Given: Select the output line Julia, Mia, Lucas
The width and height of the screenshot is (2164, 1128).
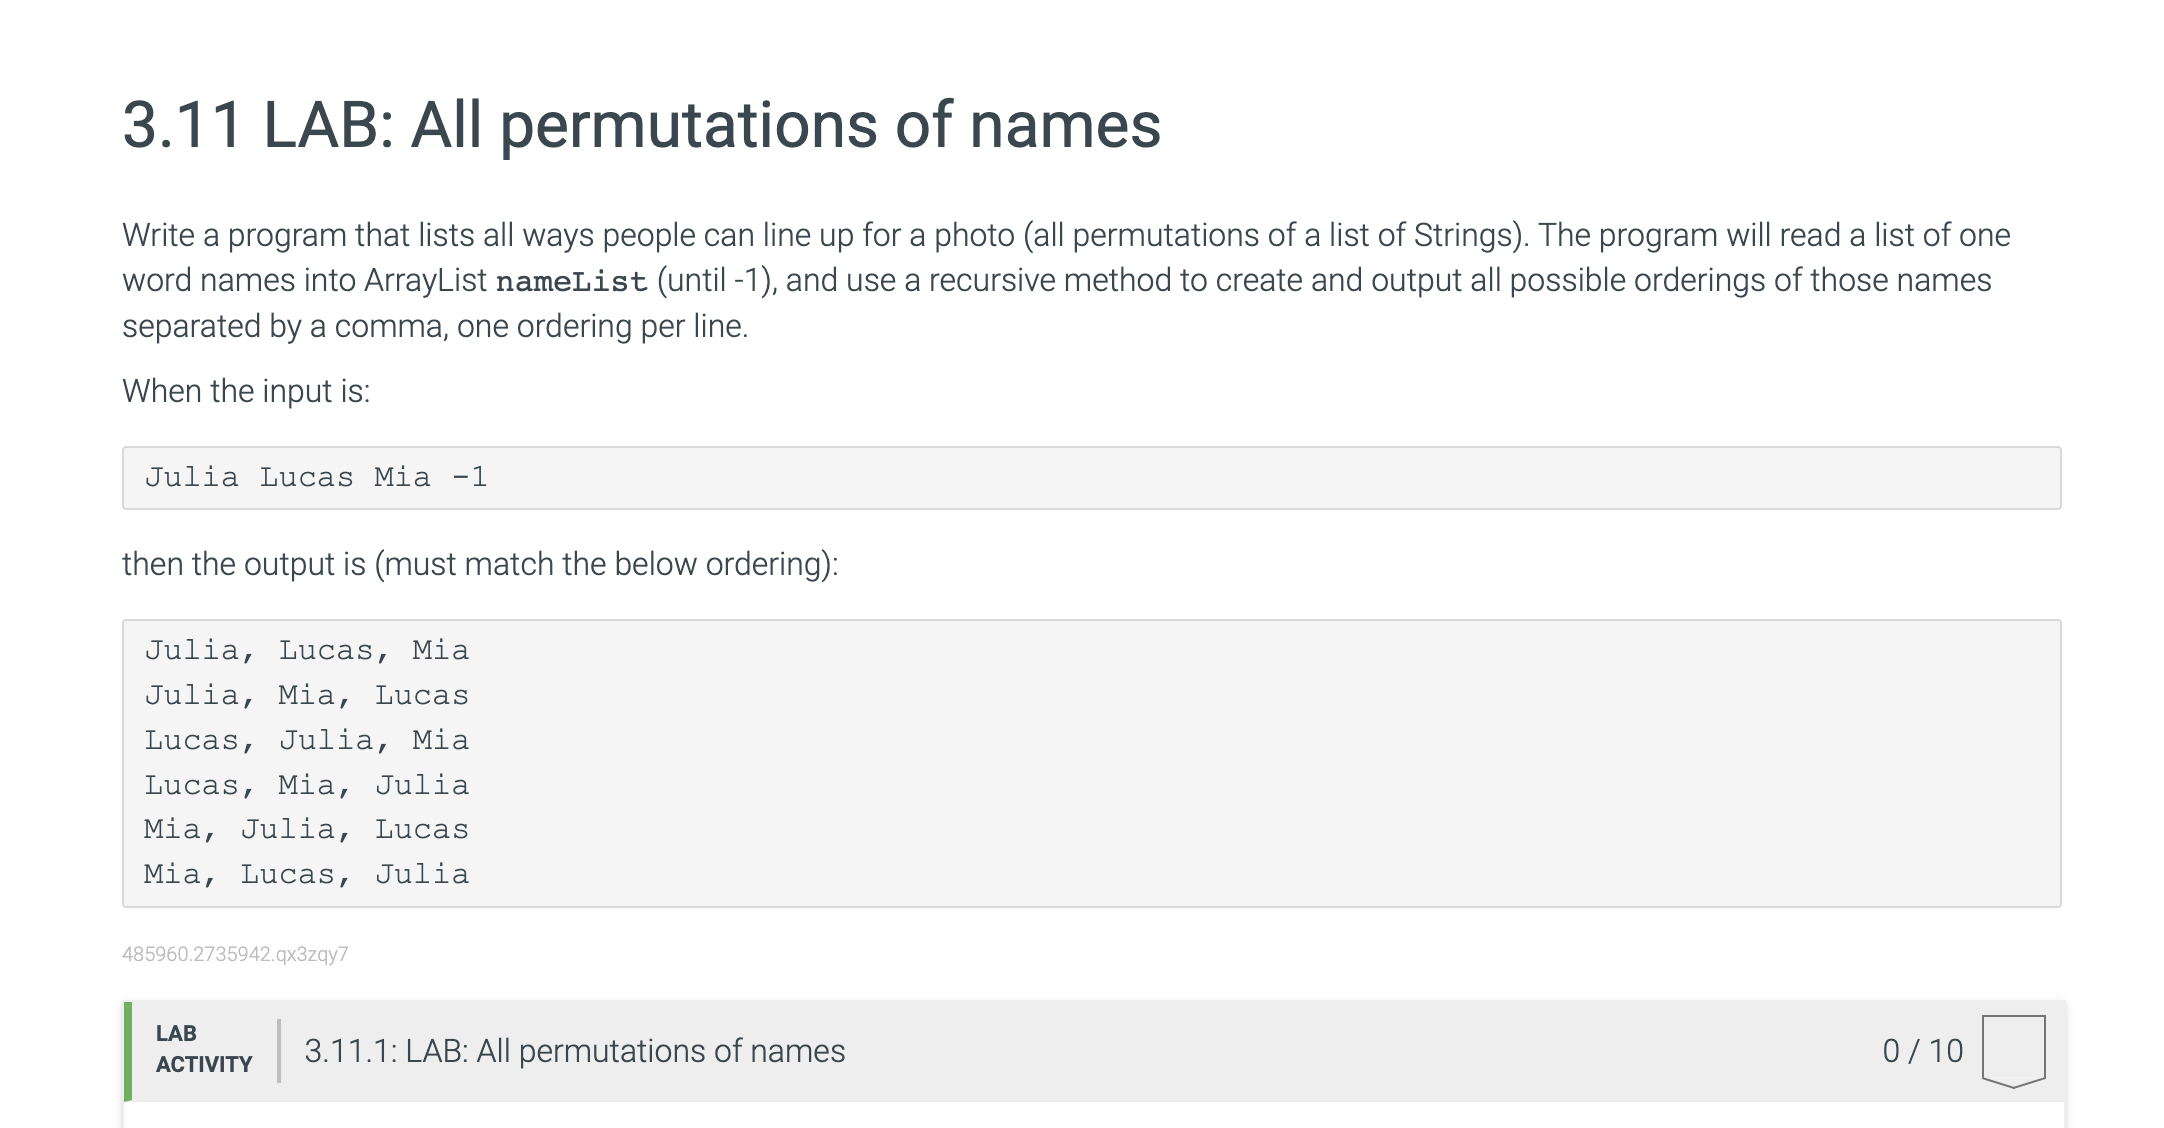Looking at the screenshot, I should tap(306, 696).
